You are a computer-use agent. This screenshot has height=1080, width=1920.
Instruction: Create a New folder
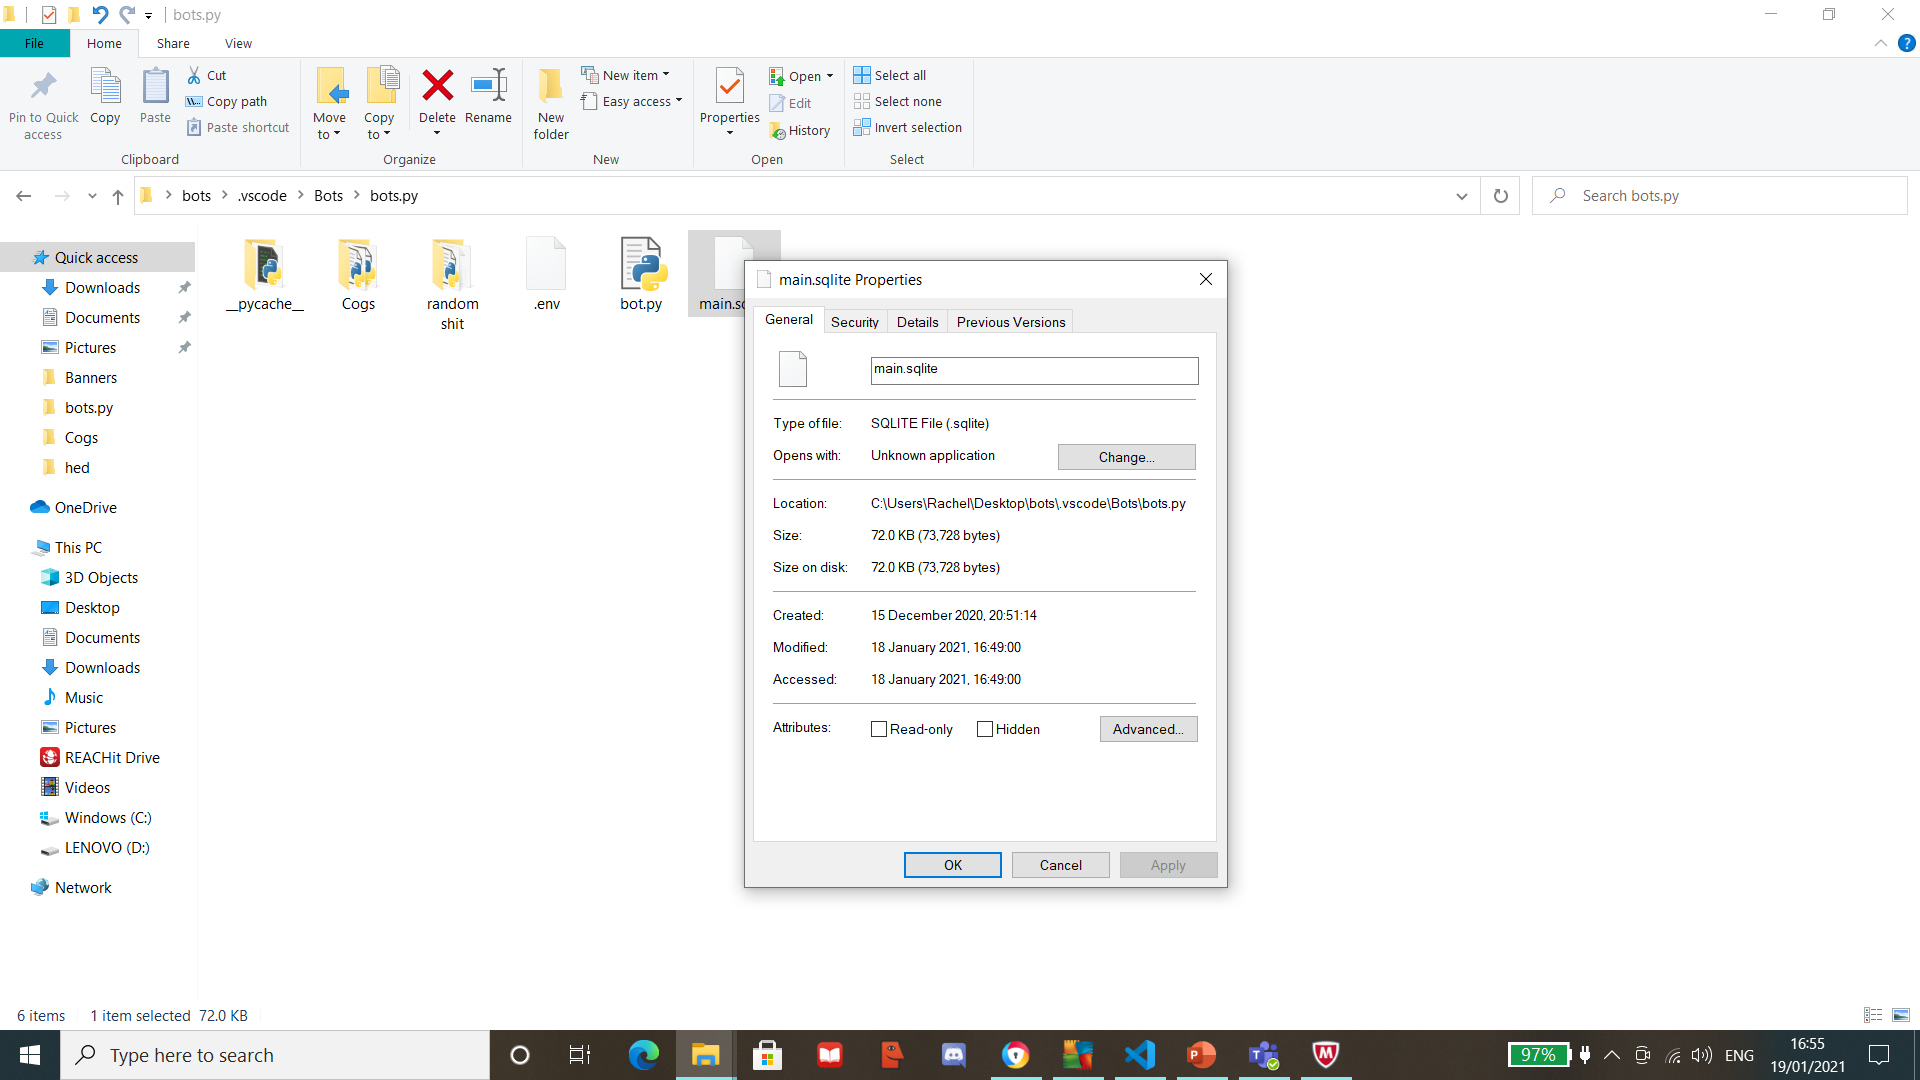coord(550,100)
